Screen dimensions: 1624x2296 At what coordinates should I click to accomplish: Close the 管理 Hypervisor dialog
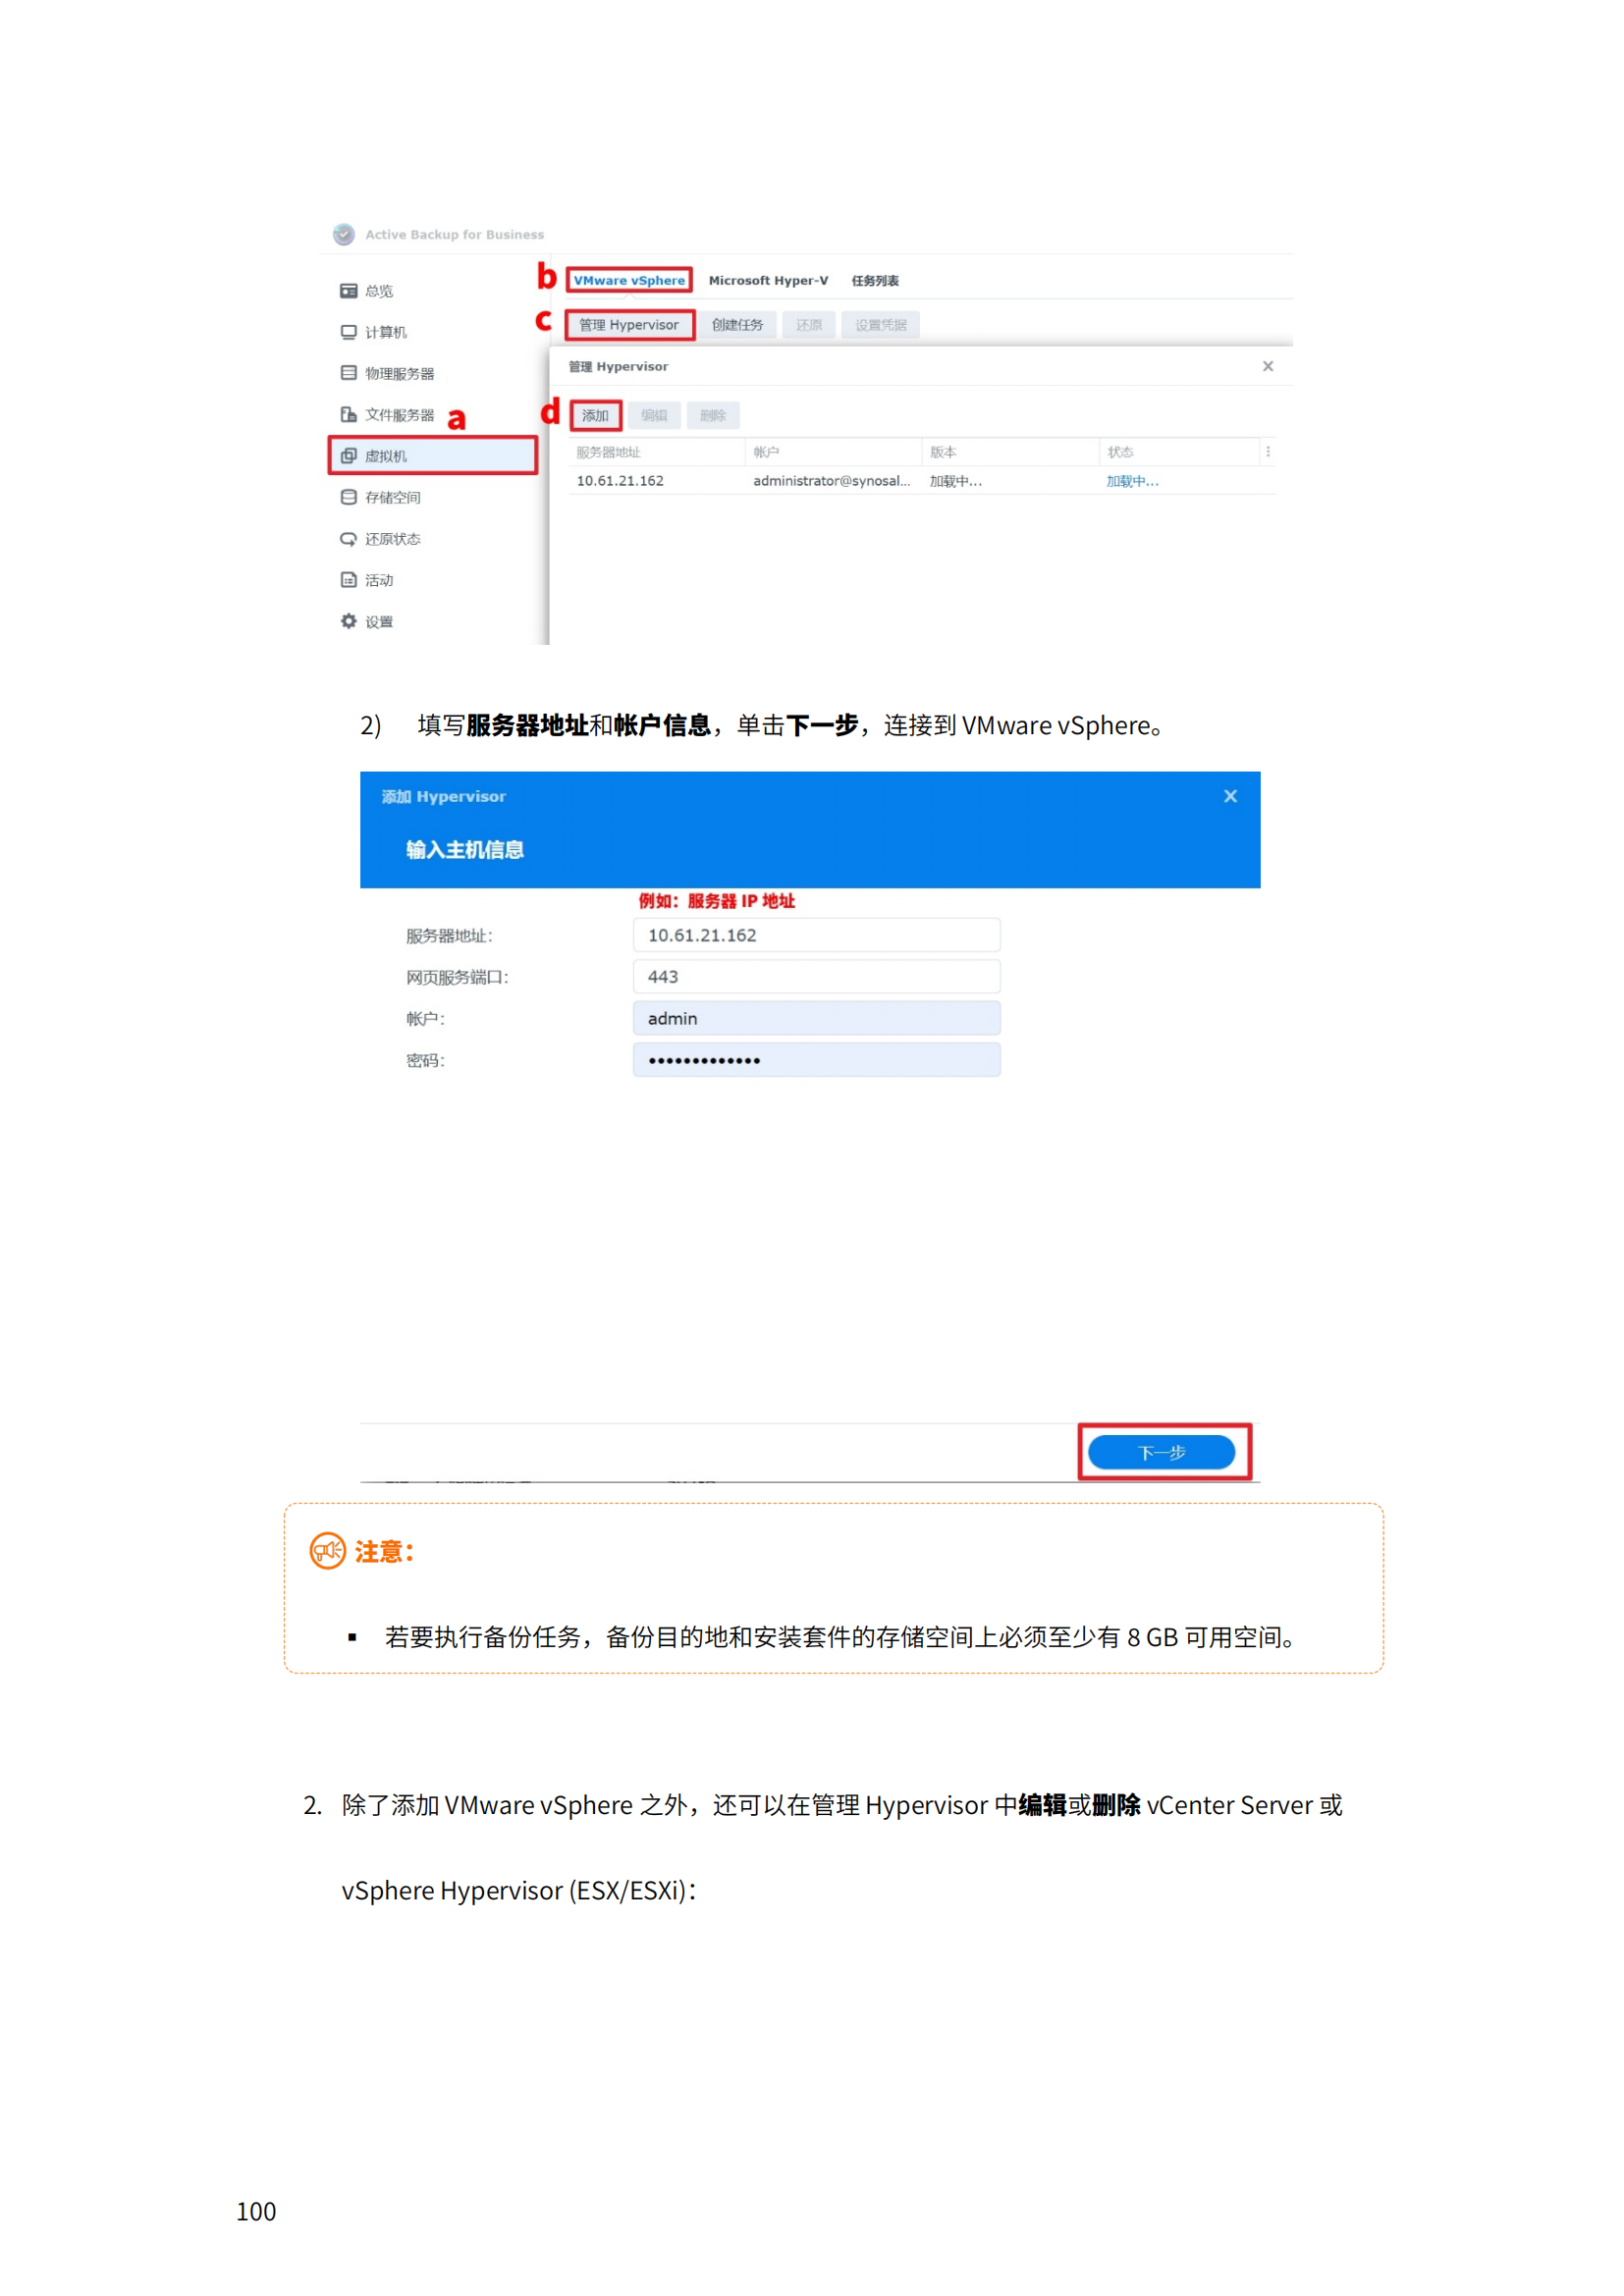tap(1267, 366)
